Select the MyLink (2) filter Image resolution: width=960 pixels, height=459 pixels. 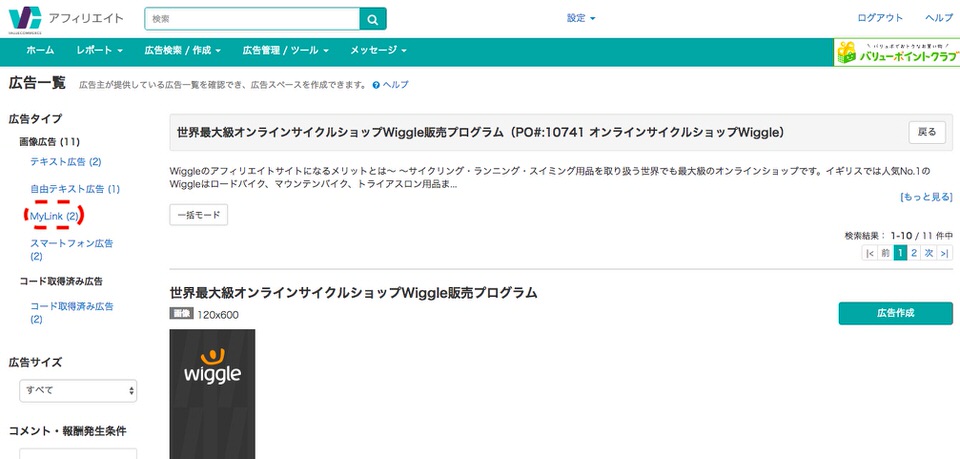tap(54, 216)
